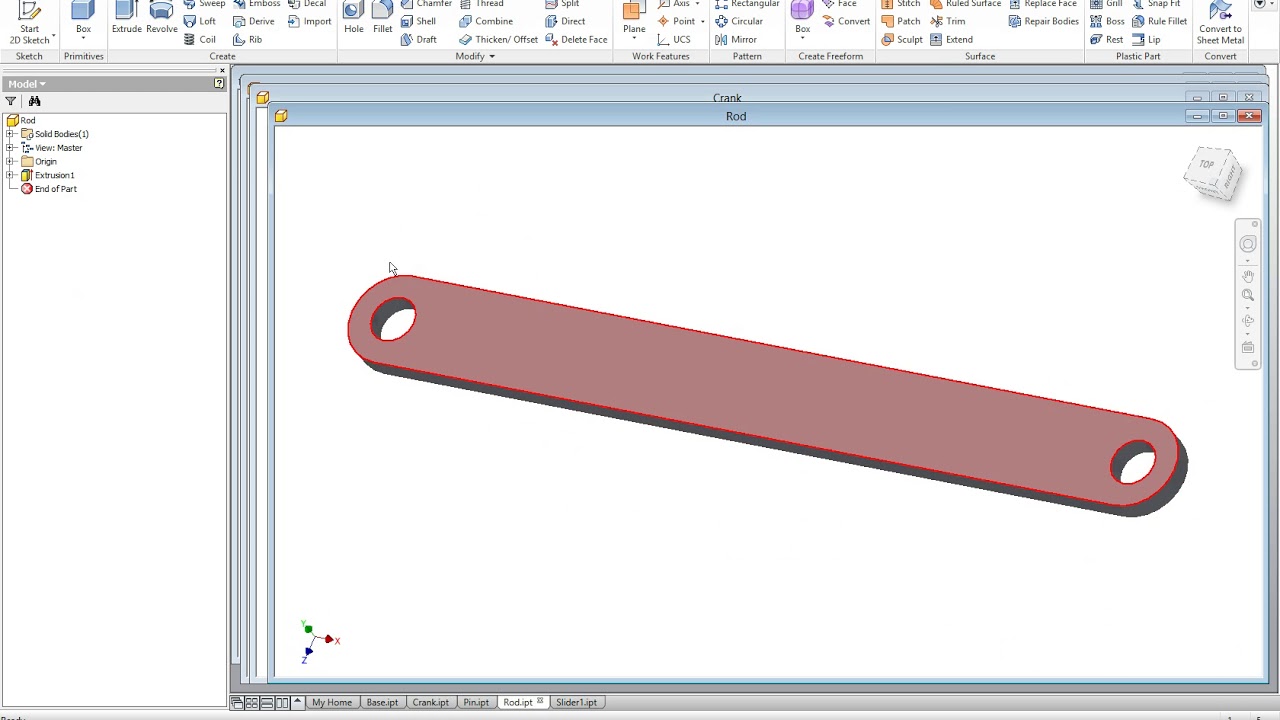Select Zoom in navigation bar
The image size is (1280, 720).
pyautogui.click(x=1247, y=295)
